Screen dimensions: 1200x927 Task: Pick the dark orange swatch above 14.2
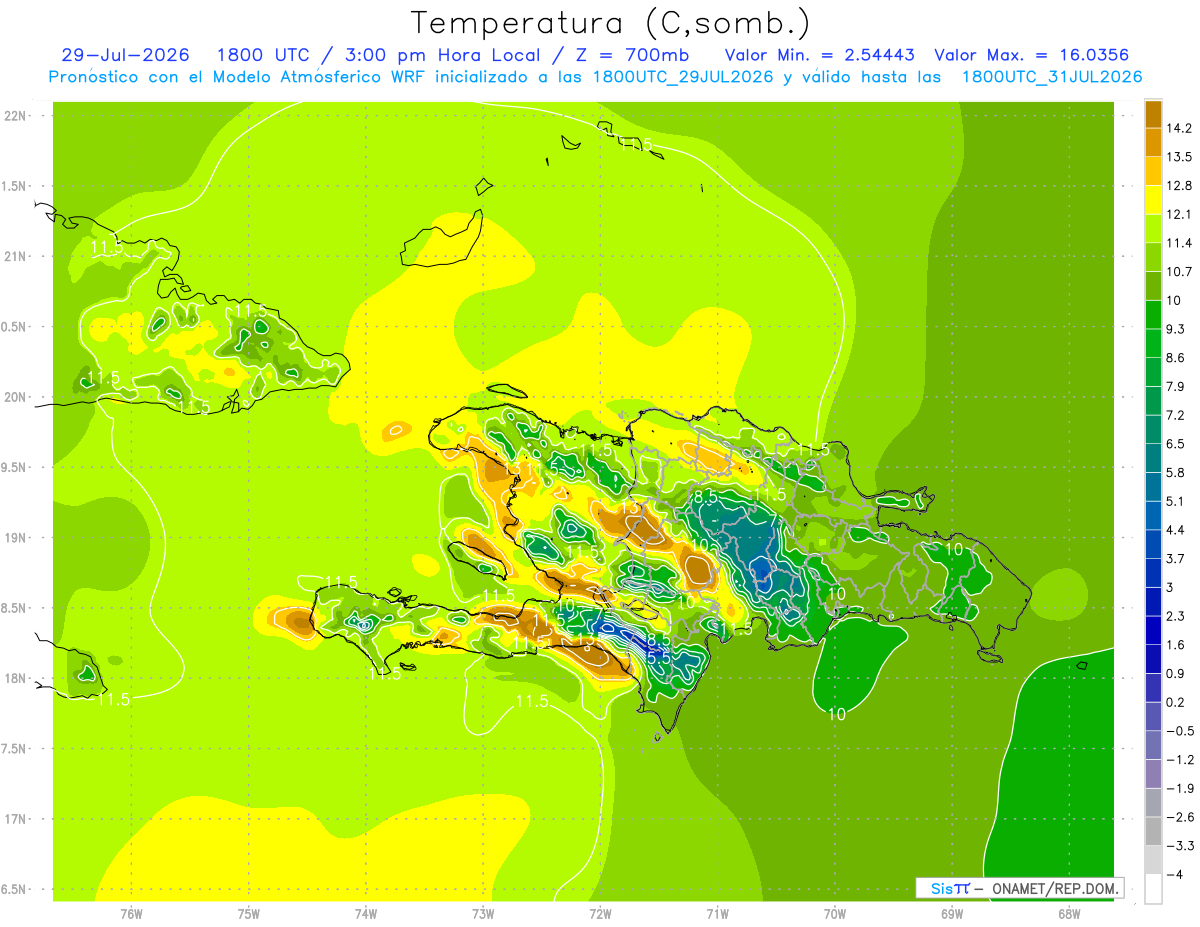(x=1153, y=114)
